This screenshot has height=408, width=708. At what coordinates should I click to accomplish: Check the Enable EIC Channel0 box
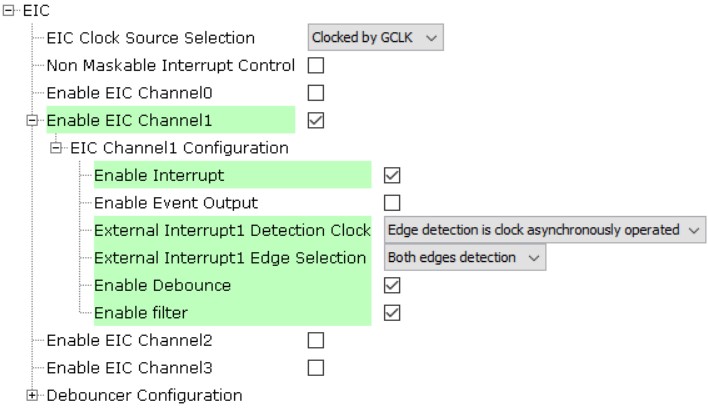[316, 93]
